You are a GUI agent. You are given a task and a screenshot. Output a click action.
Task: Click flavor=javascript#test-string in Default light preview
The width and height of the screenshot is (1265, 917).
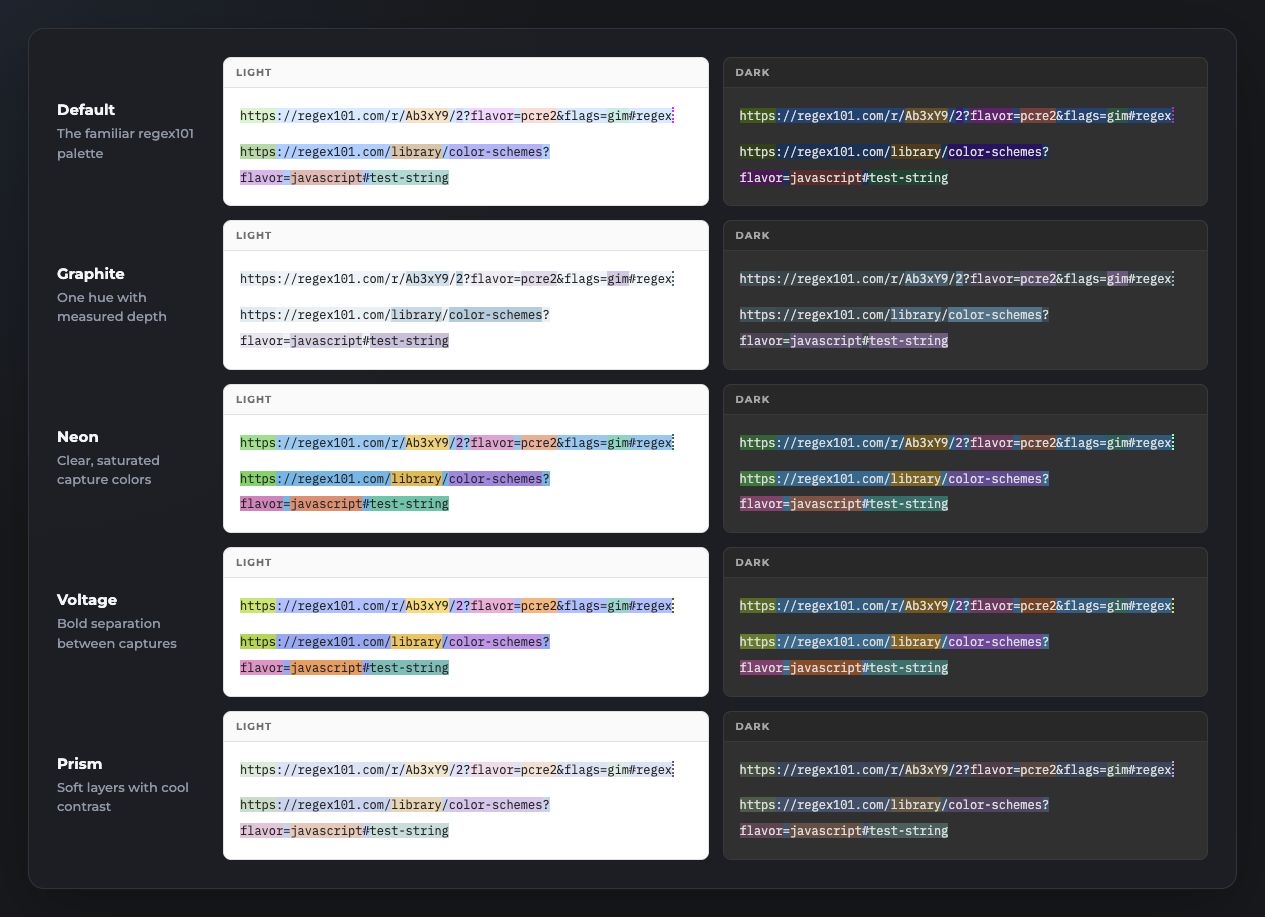click(344, 178)
